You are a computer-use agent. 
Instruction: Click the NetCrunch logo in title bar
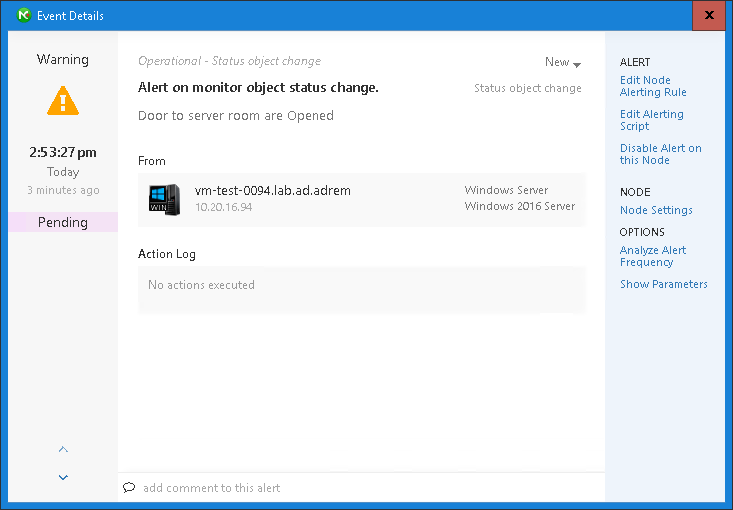(x=24, y=16)
